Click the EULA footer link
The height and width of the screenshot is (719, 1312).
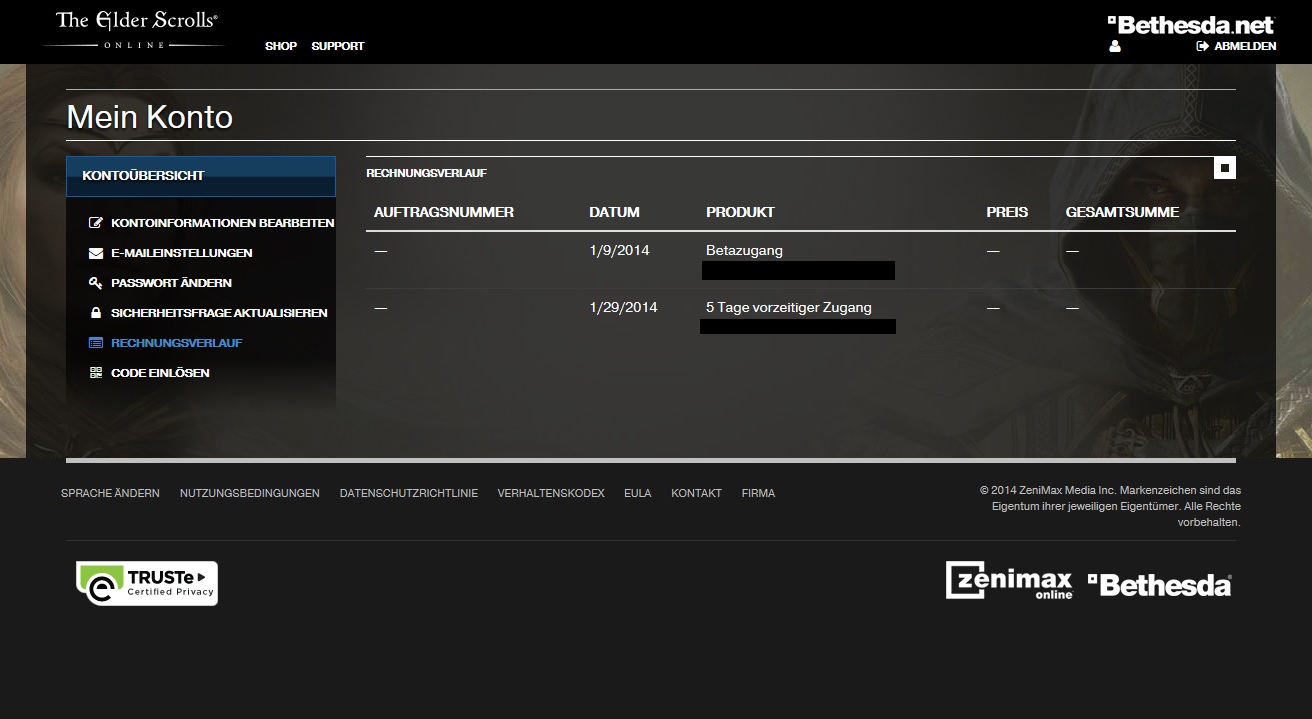(x=638, y=493)
